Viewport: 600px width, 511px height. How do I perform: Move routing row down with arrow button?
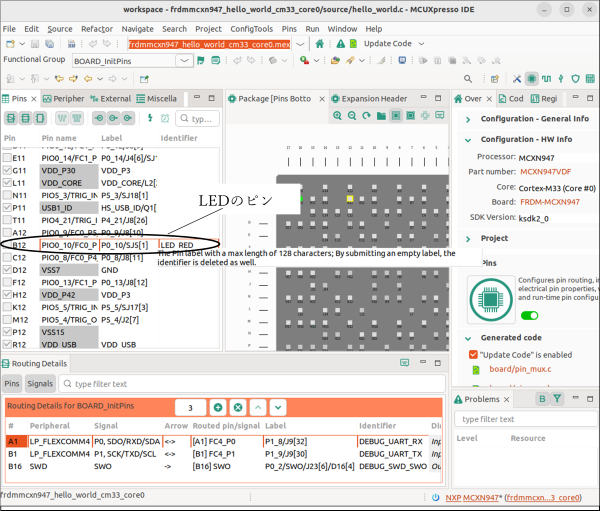click(x=278, y=408)
